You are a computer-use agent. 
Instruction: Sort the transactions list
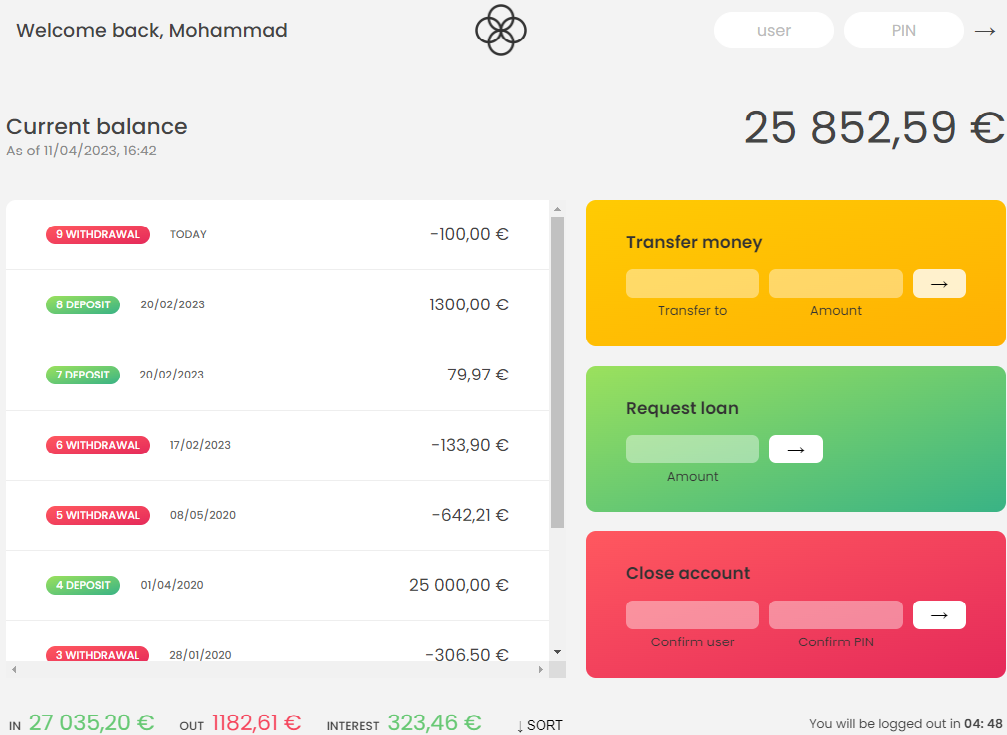[540, 725]
